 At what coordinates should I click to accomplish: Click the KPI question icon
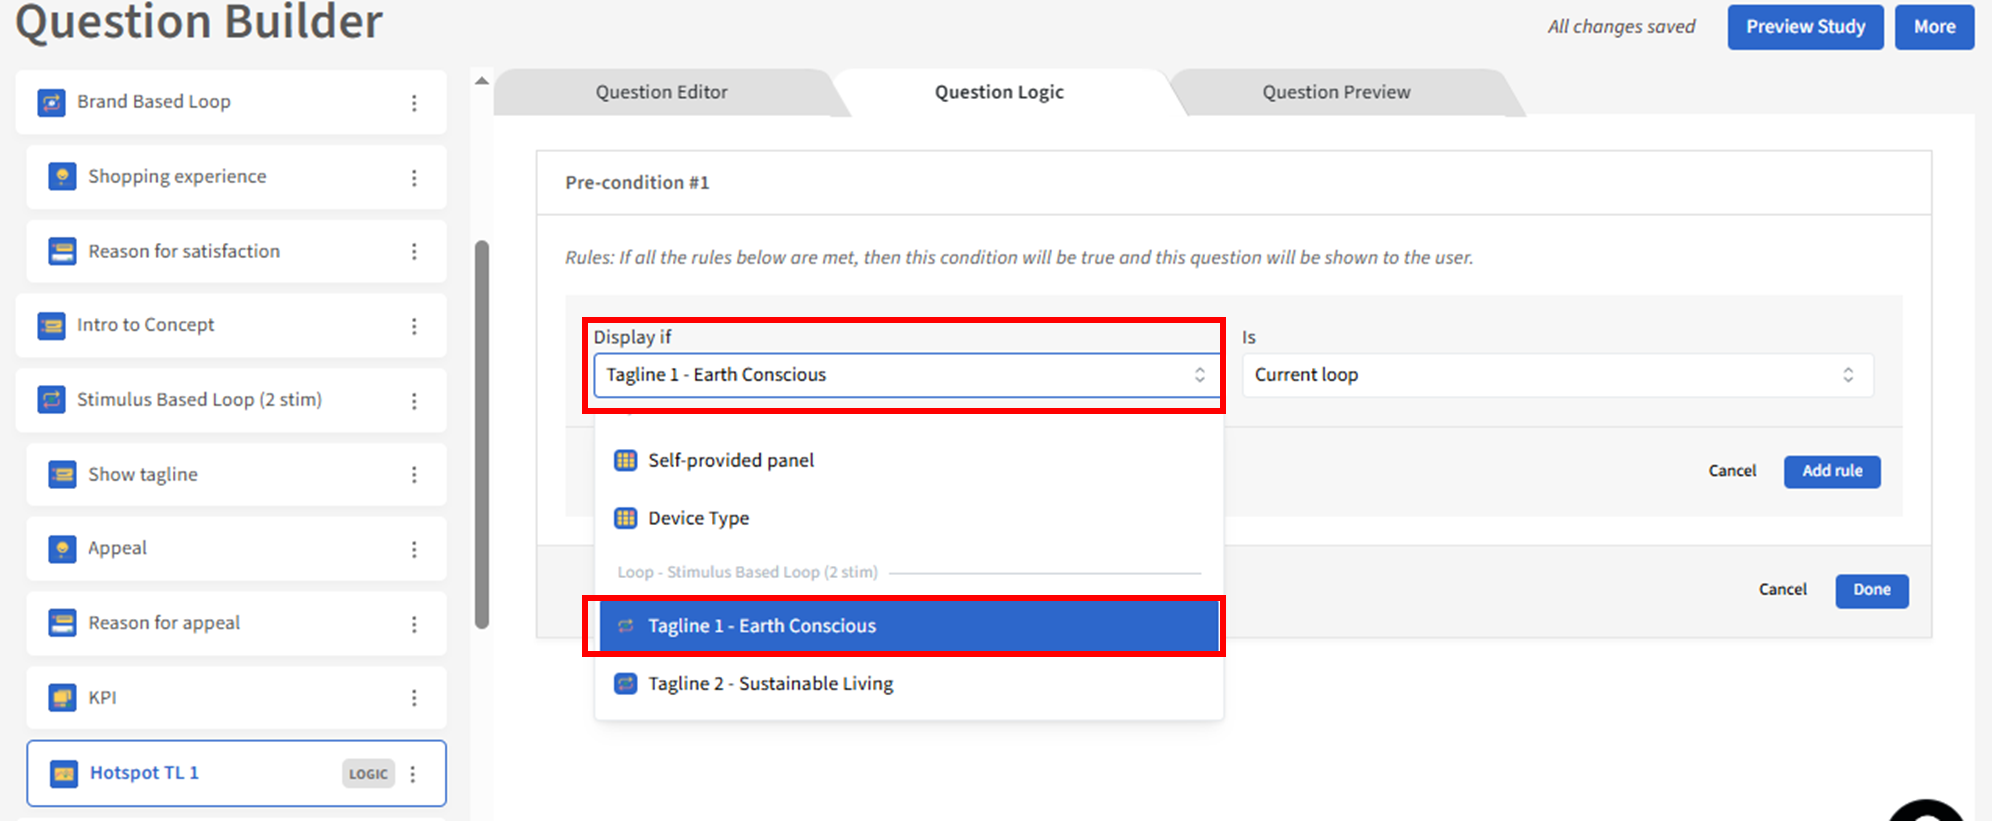coord(62,697)
